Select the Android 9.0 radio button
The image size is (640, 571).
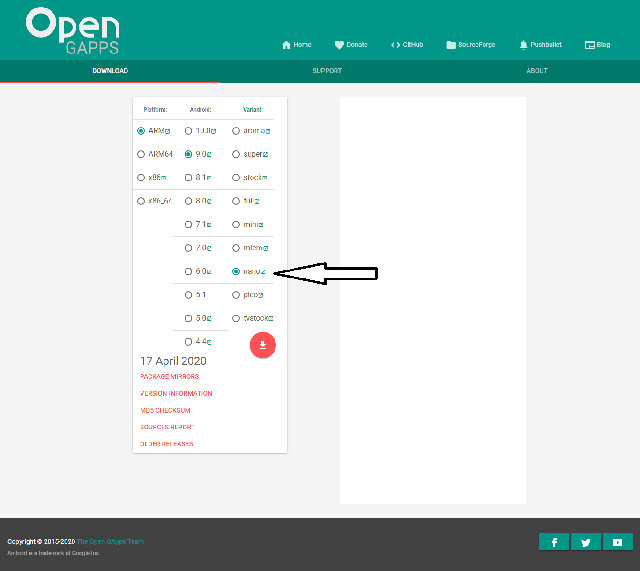click(x=188, y=154)
